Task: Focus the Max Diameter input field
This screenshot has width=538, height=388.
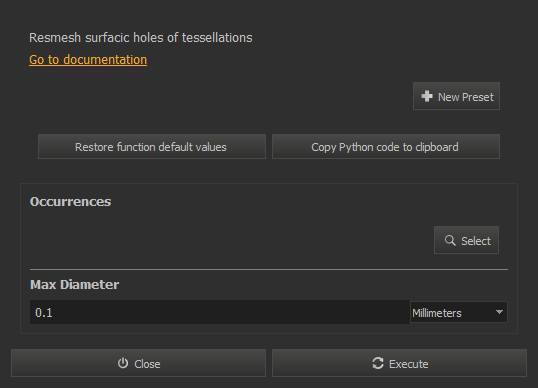Action: point(220,312)
